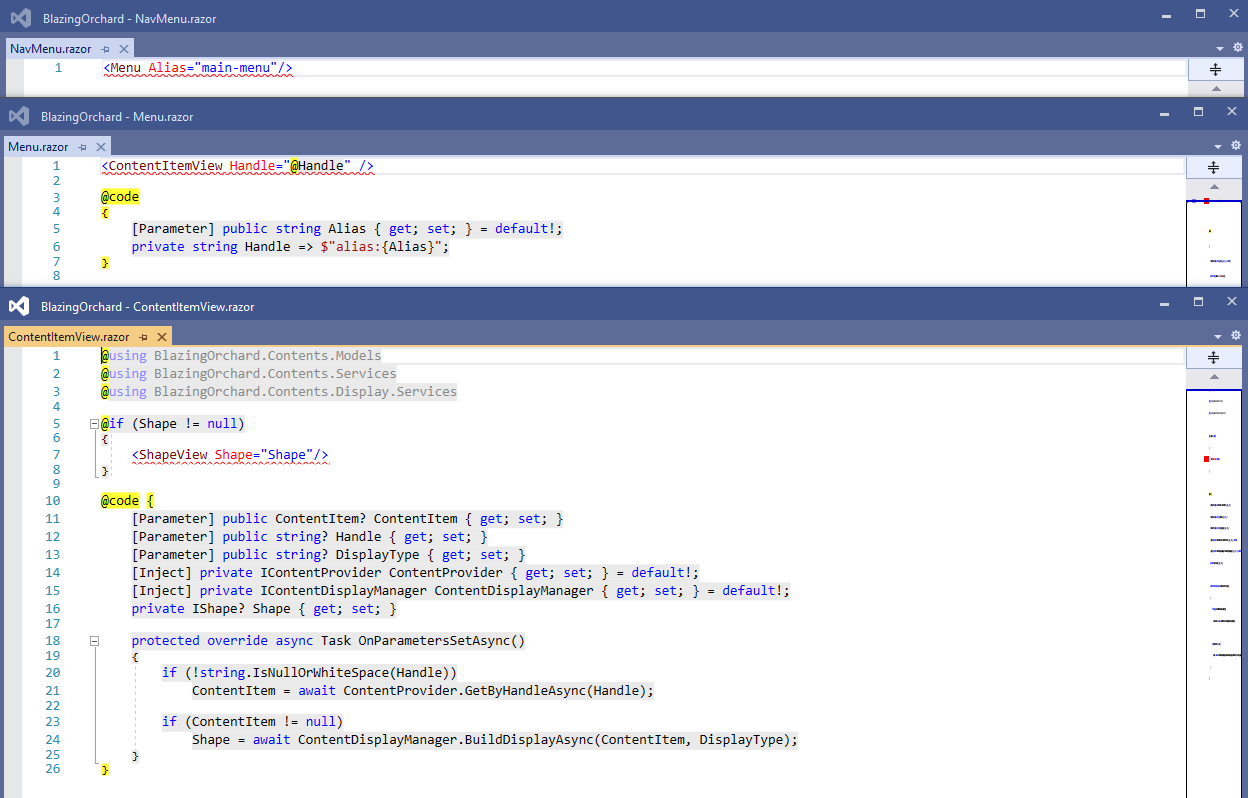Screen dimensions: 1248x798
Task: Close the Menu.razor tab
Action: coord(102,146)
